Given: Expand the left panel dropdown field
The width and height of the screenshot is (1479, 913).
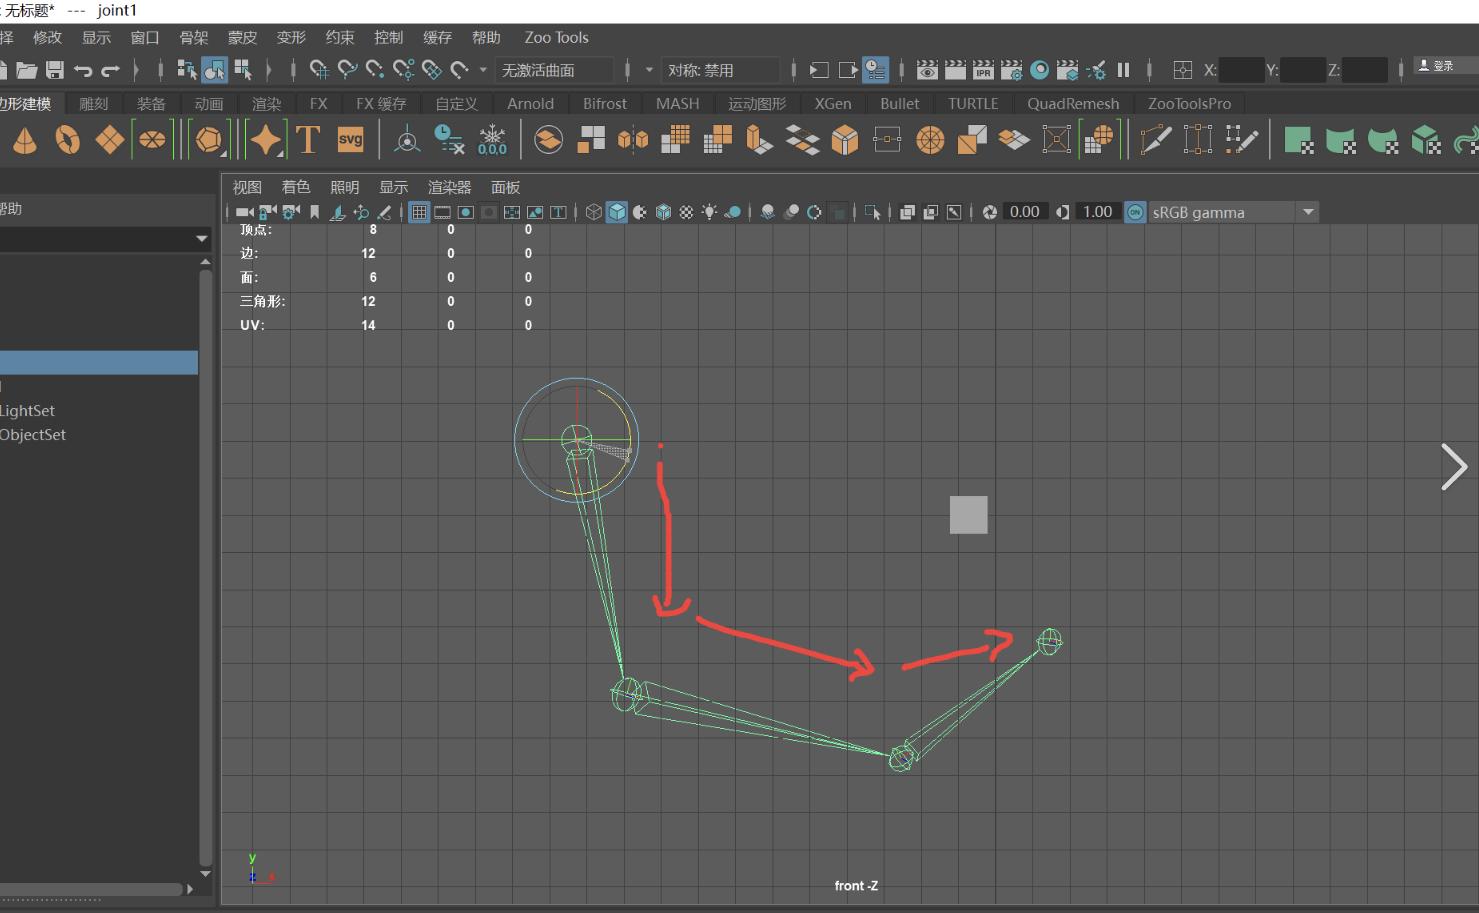Looking at the screenshot, I should tap(201, 239).
